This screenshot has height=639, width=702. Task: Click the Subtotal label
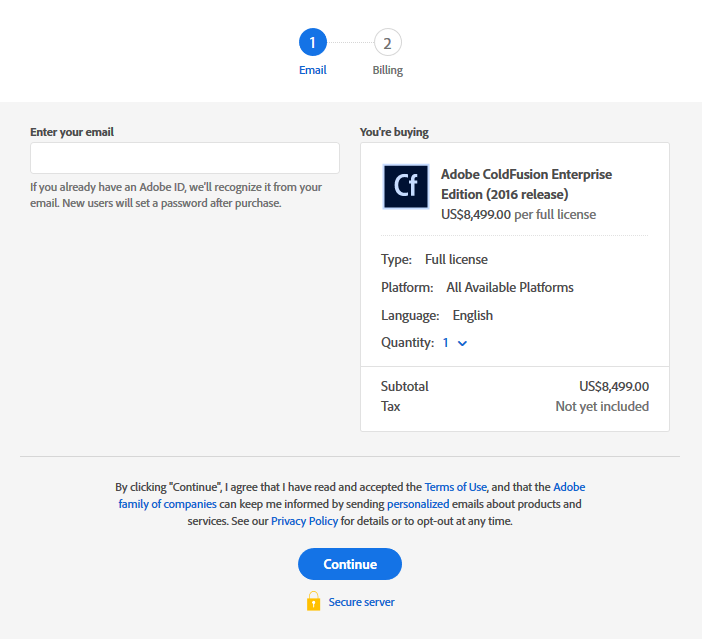click(x=404, y=386)
